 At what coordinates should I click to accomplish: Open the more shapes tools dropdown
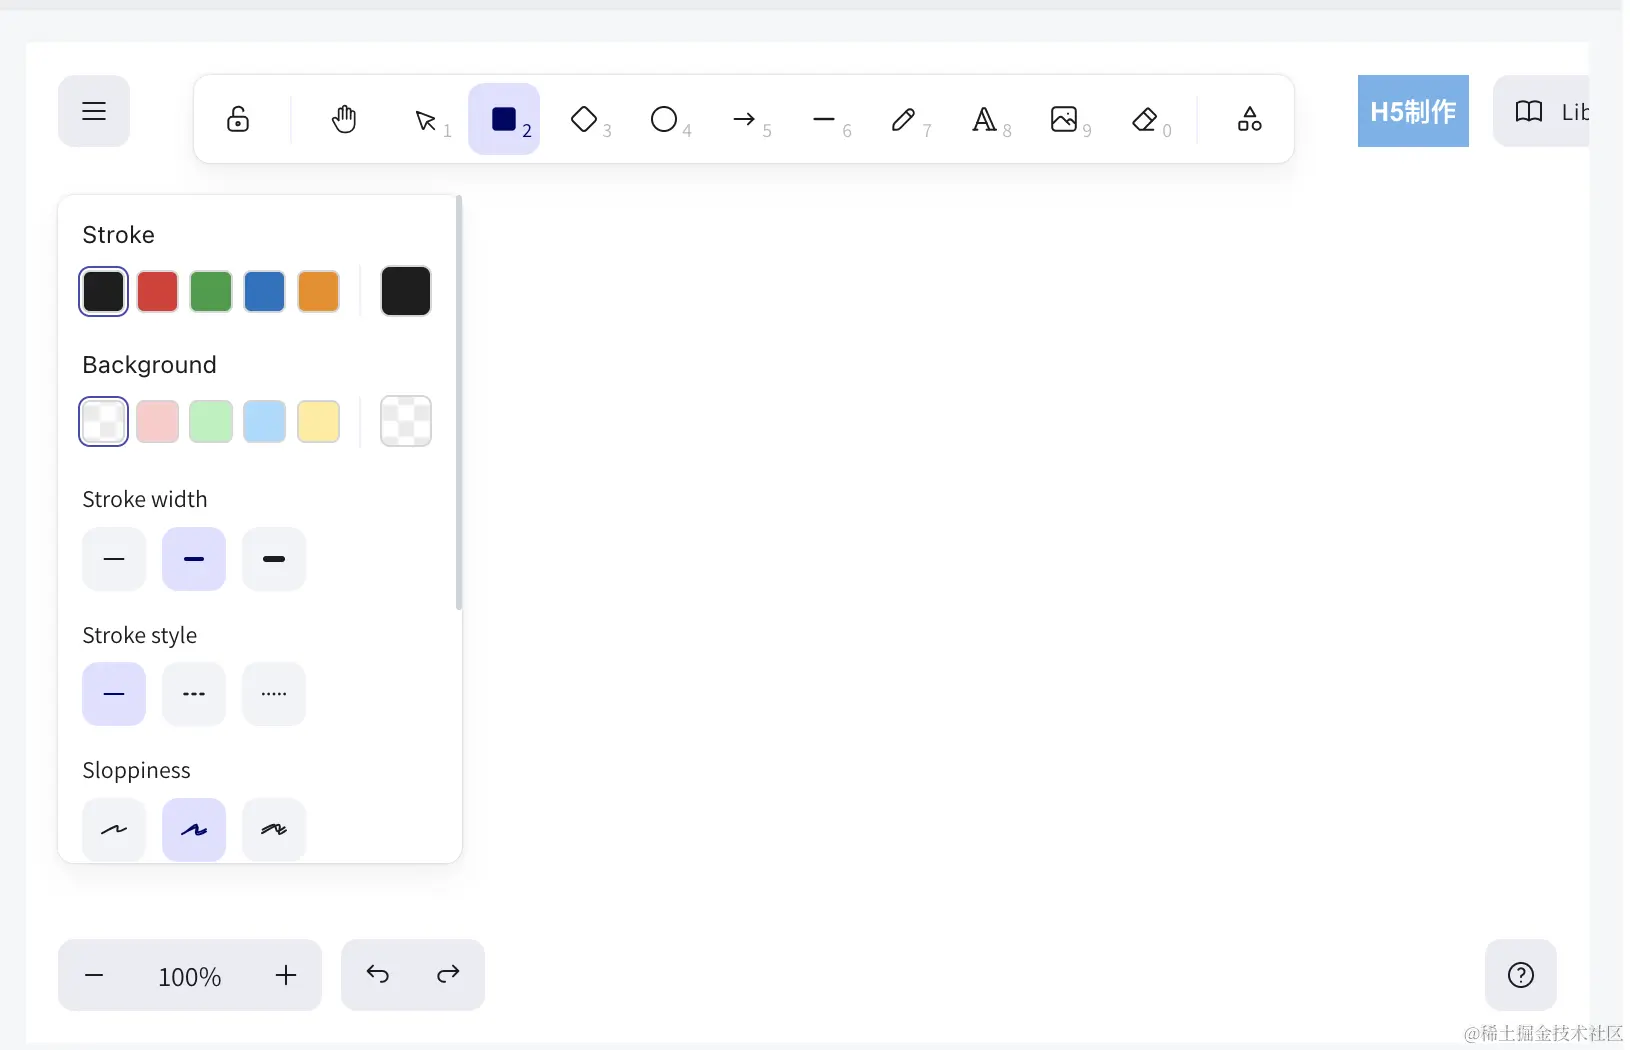point(1249,119)
